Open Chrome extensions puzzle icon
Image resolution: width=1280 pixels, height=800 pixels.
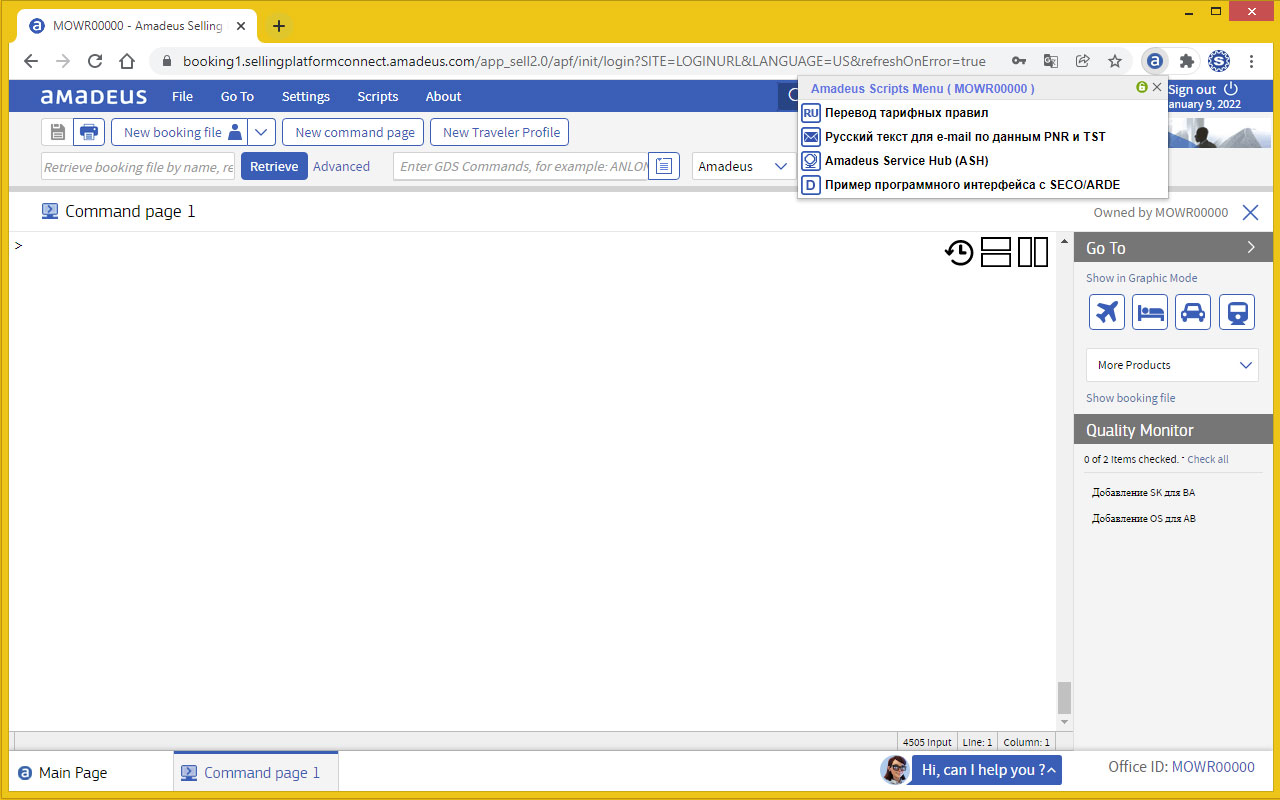(1187, 61)
